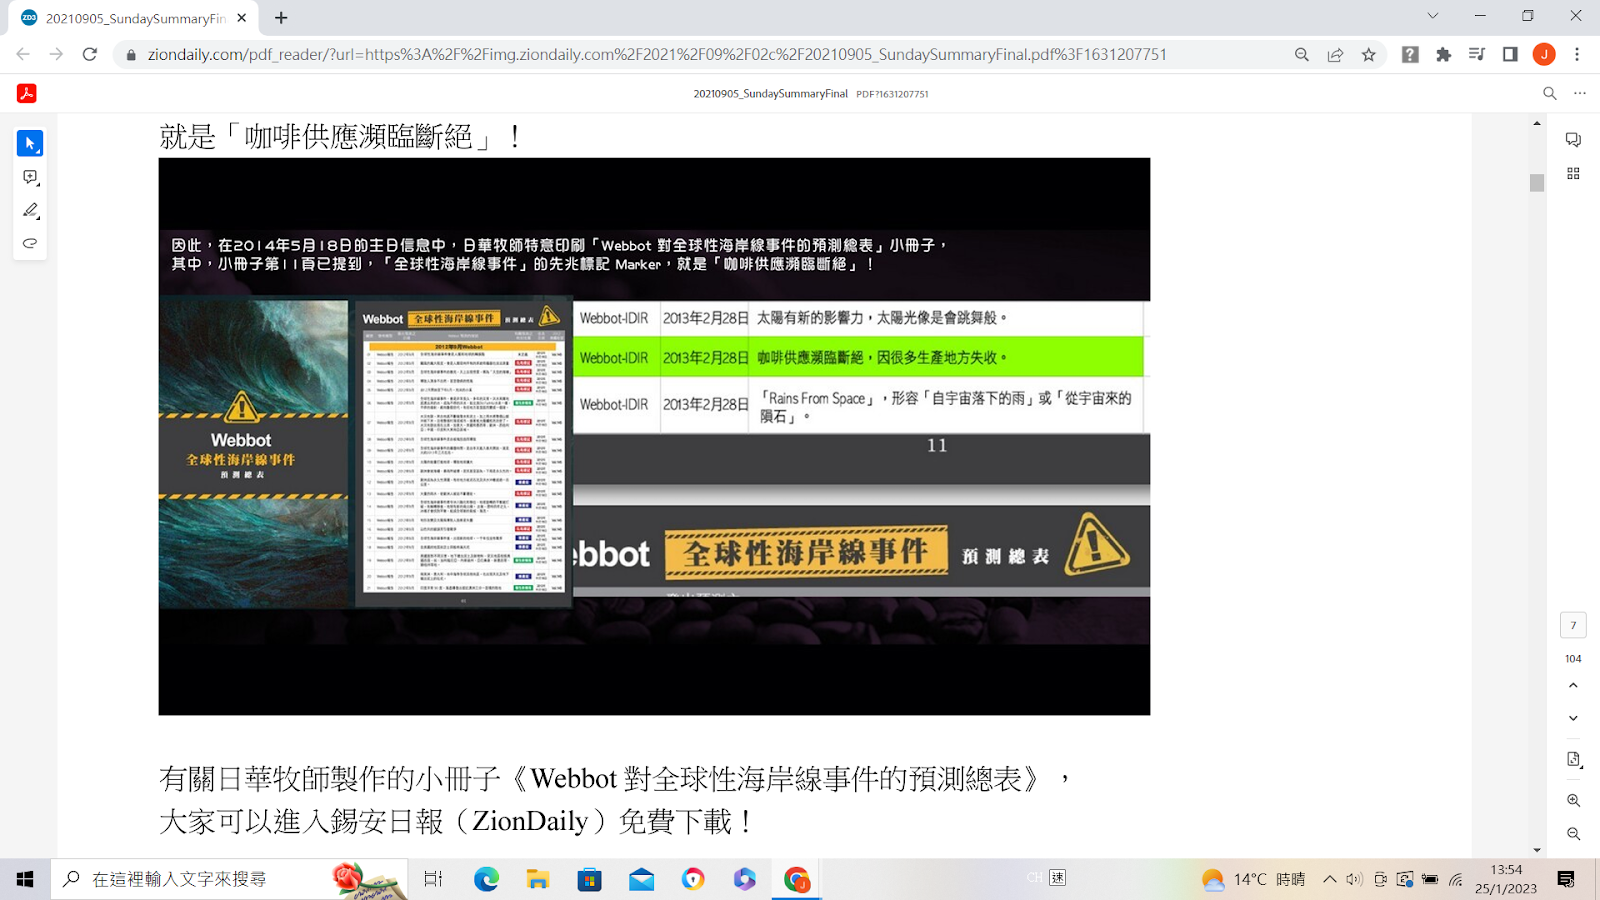This screenshot has width=1600, height=900.
Task: Close the 20210905_SundaySummaryFinal tab
Action: point(242,18)
